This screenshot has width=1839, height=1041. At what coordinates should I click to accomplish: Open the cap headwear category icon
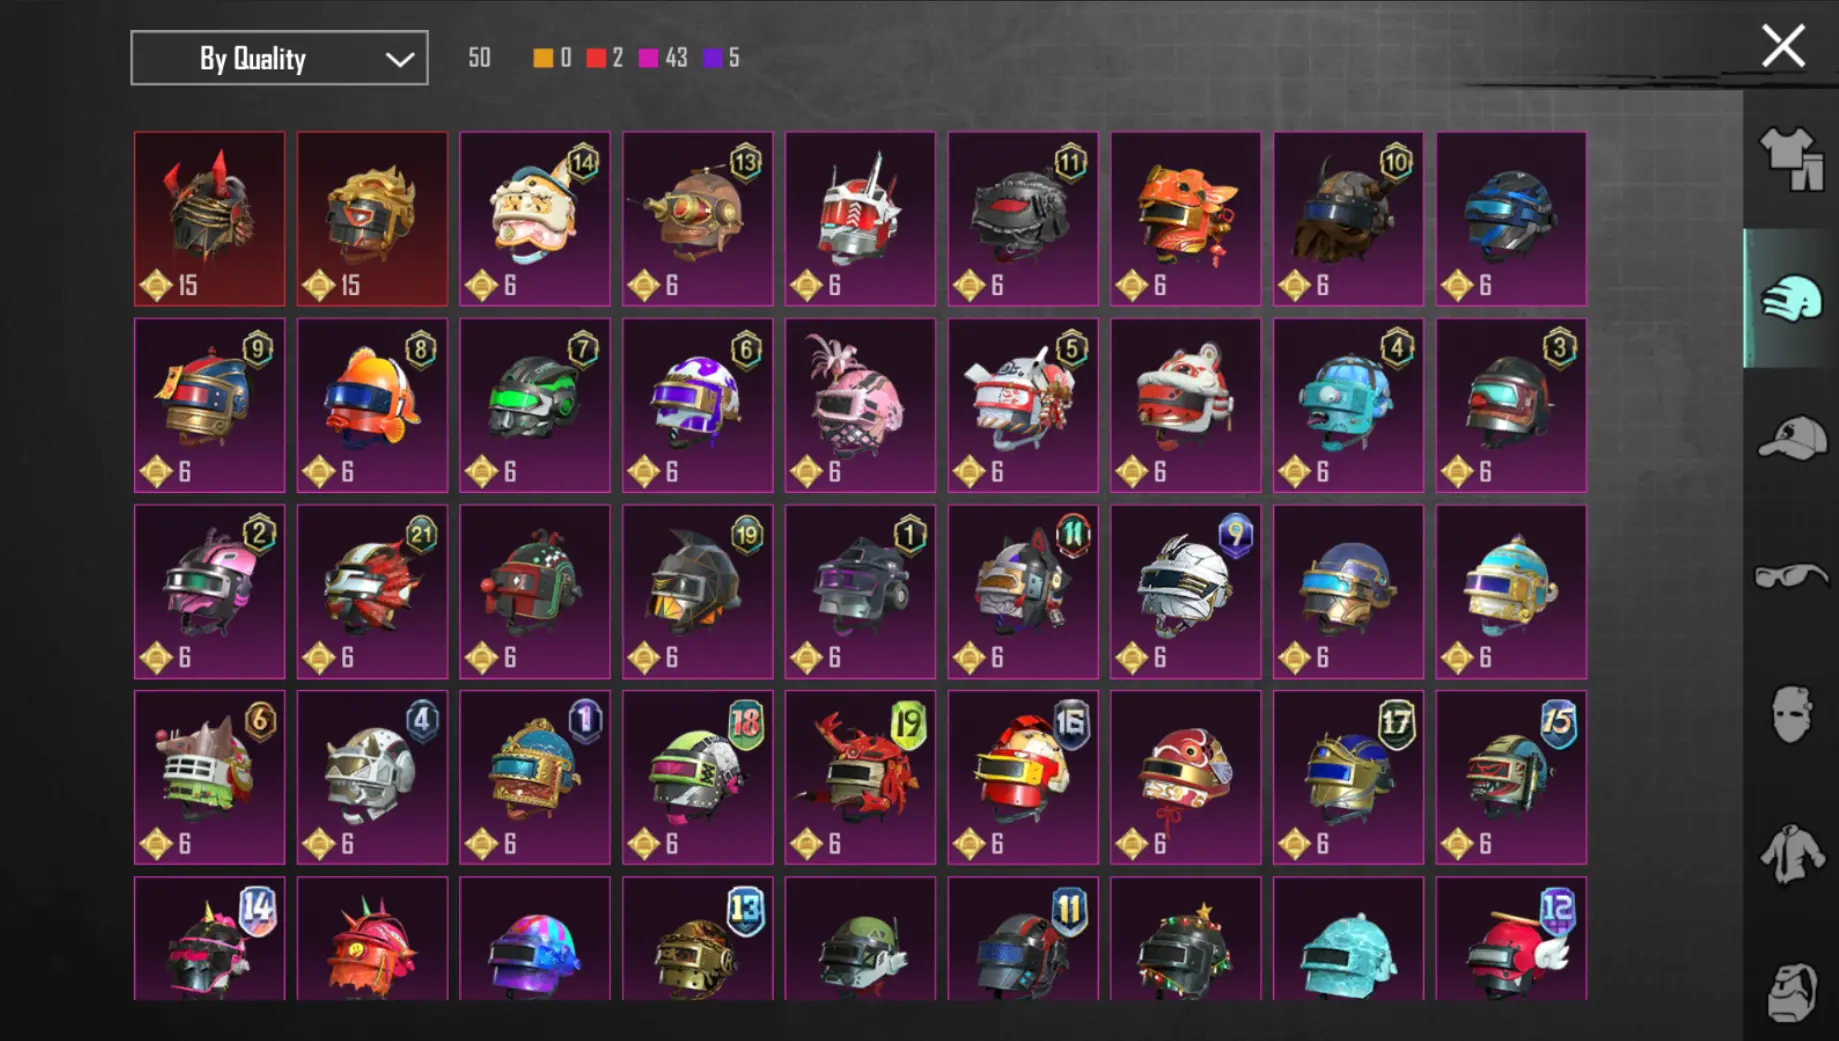[1792, 438]
